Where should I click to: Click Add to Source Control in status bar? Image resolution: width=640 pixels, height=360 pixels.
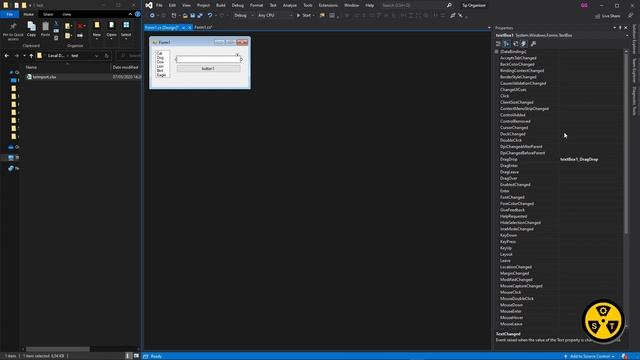[x=589, y=356]
